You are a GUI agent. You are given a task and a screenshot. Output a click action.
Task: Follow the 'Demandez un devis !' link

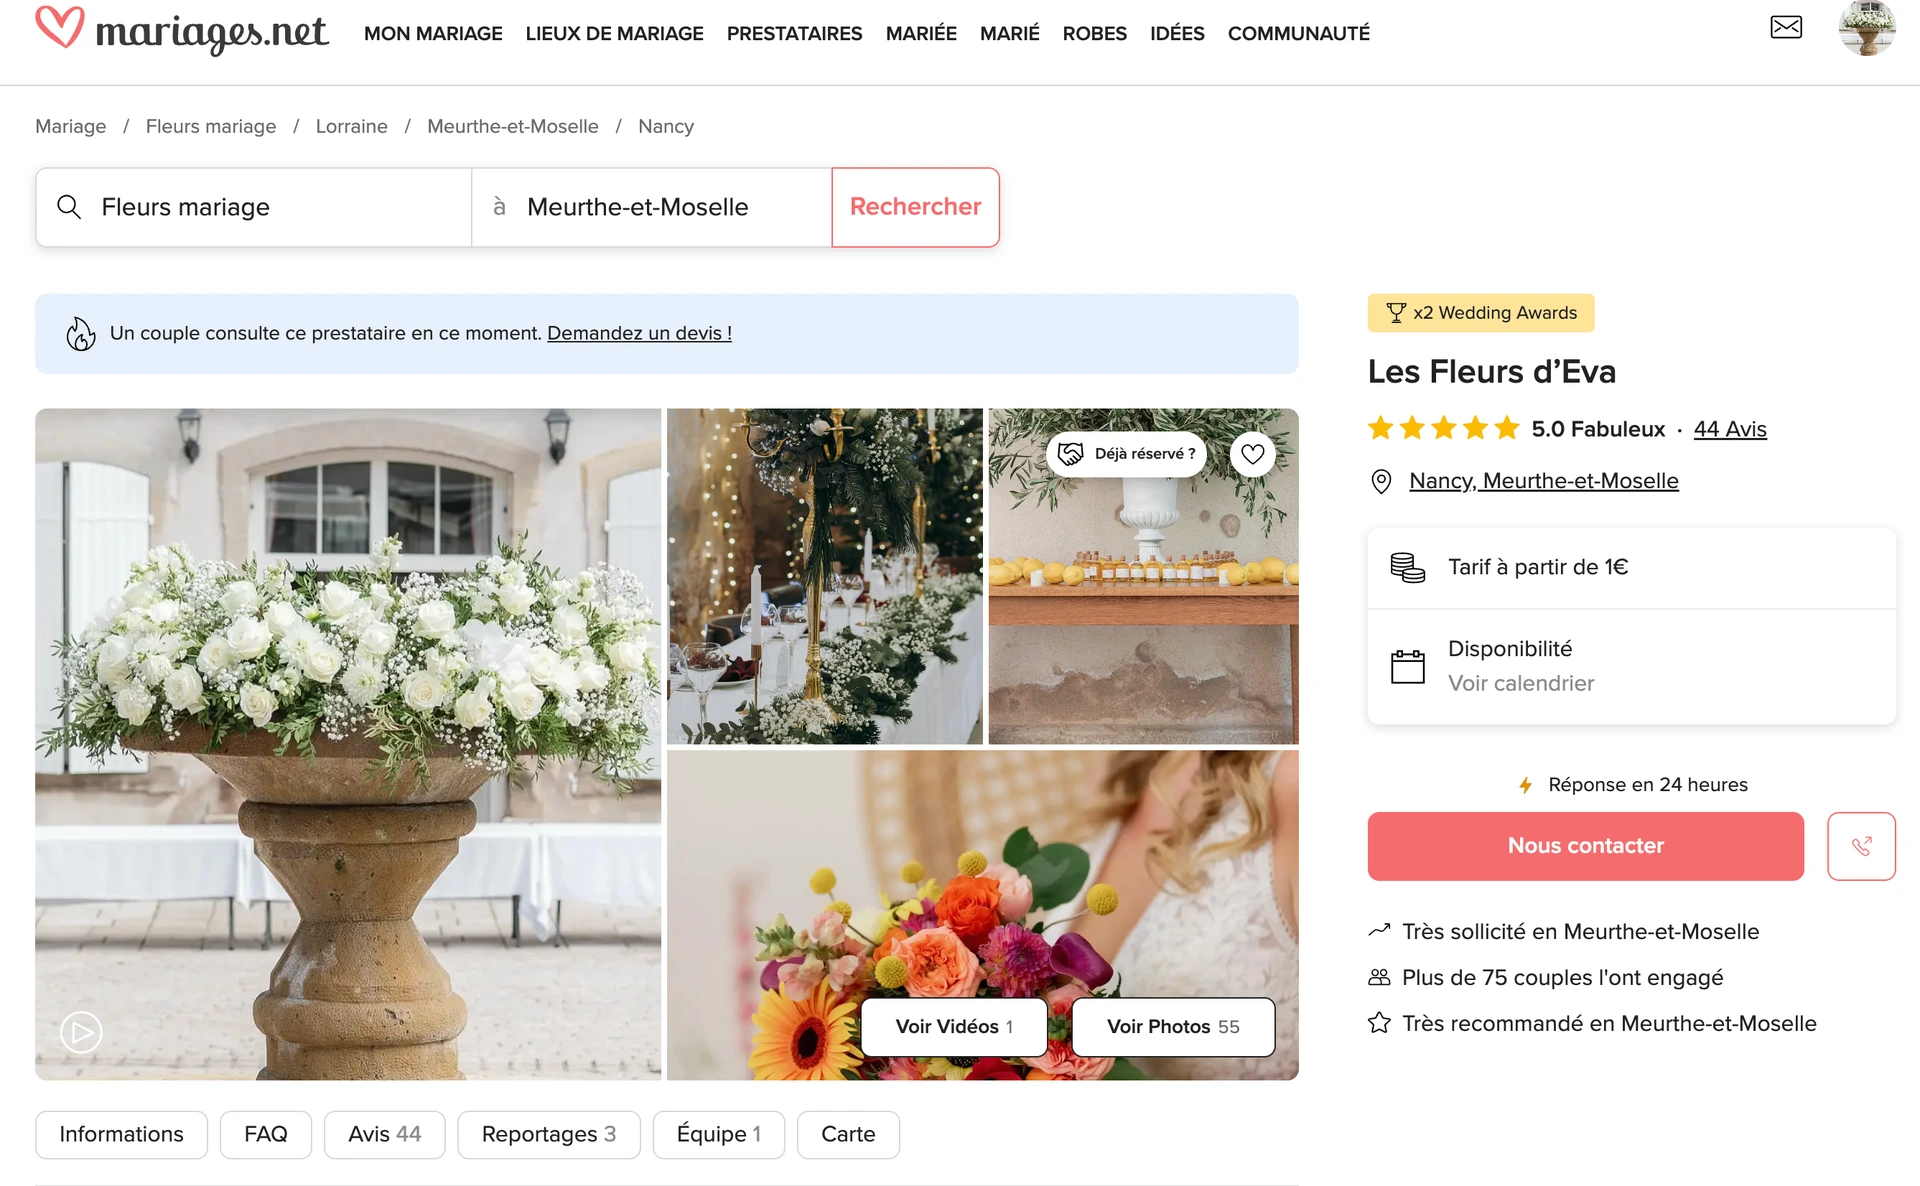(639, 333)
